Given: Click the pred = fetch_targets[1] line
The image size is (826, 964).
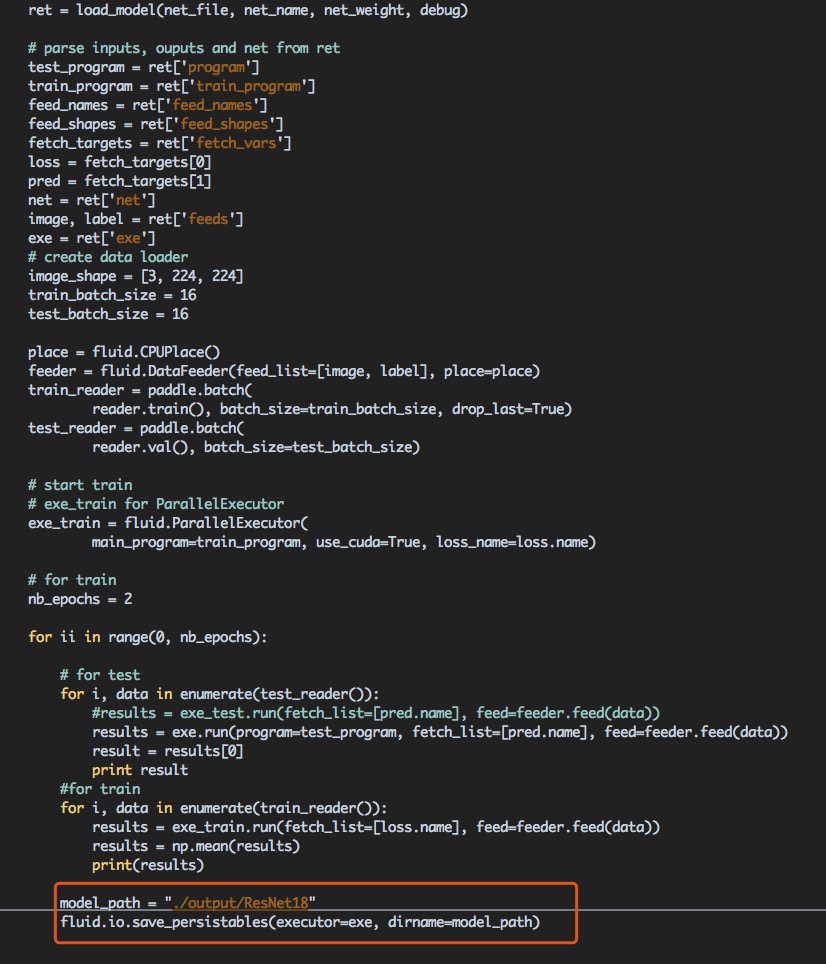Looking at the screenshot, I should (x=120, y=181).
